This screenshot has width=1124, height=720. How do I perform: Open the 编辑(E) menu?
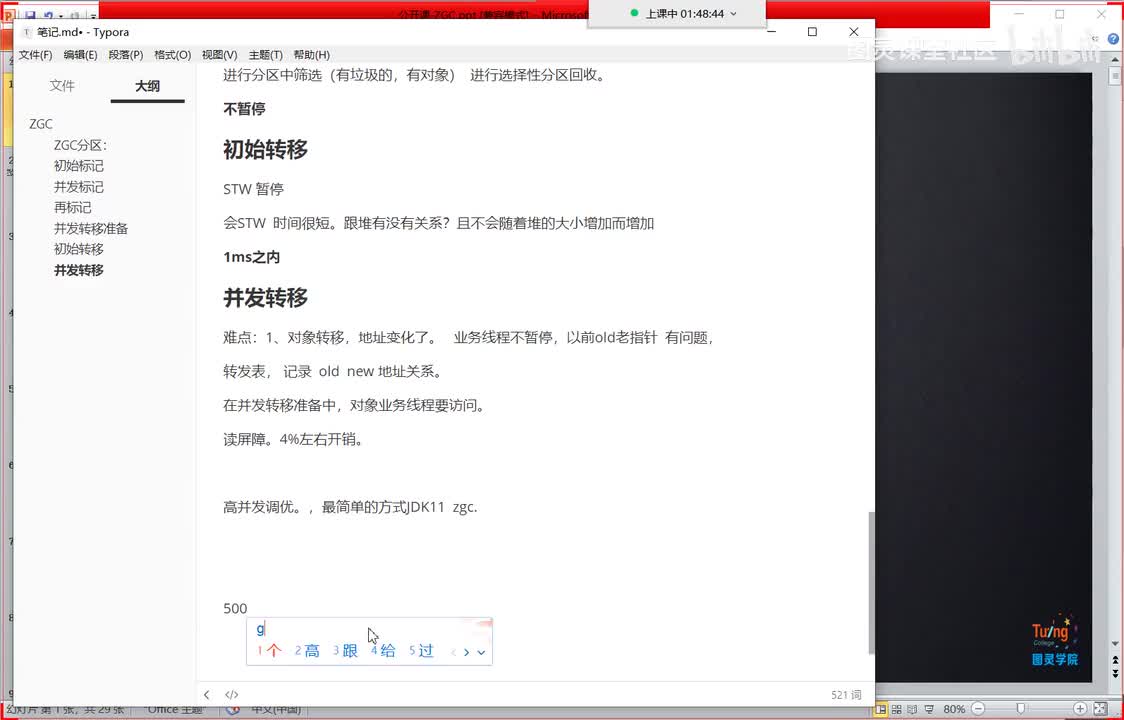pos(80,55)
